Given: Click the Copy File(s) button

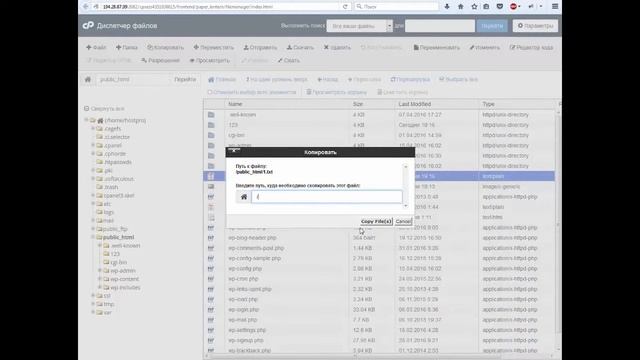Looking at the screenshot, I should click(x=376, y=221).
